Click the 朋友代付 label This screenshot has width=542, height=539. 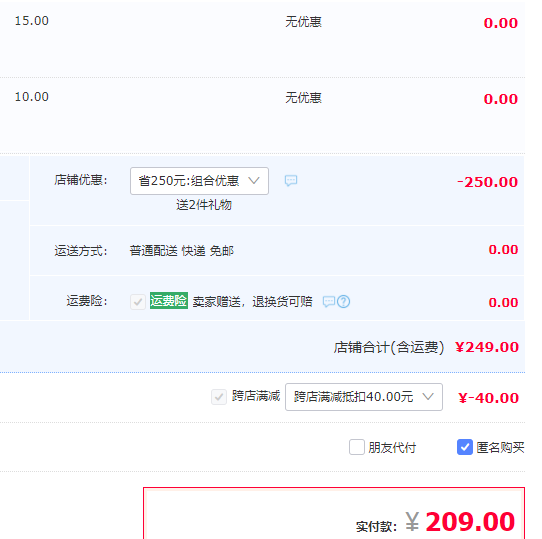pyautogui.click(x=392, y=448)
